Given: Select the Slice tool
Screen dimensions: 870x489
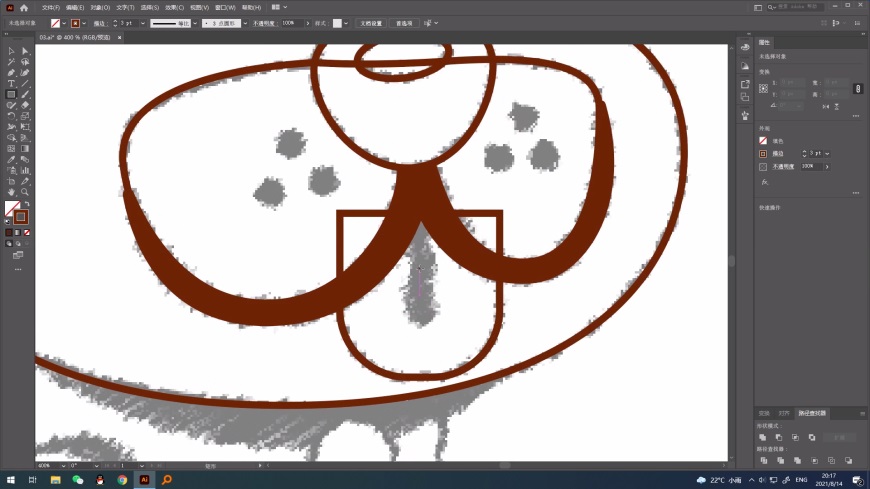Looking at the screenshot, I should tap(25, 181).
